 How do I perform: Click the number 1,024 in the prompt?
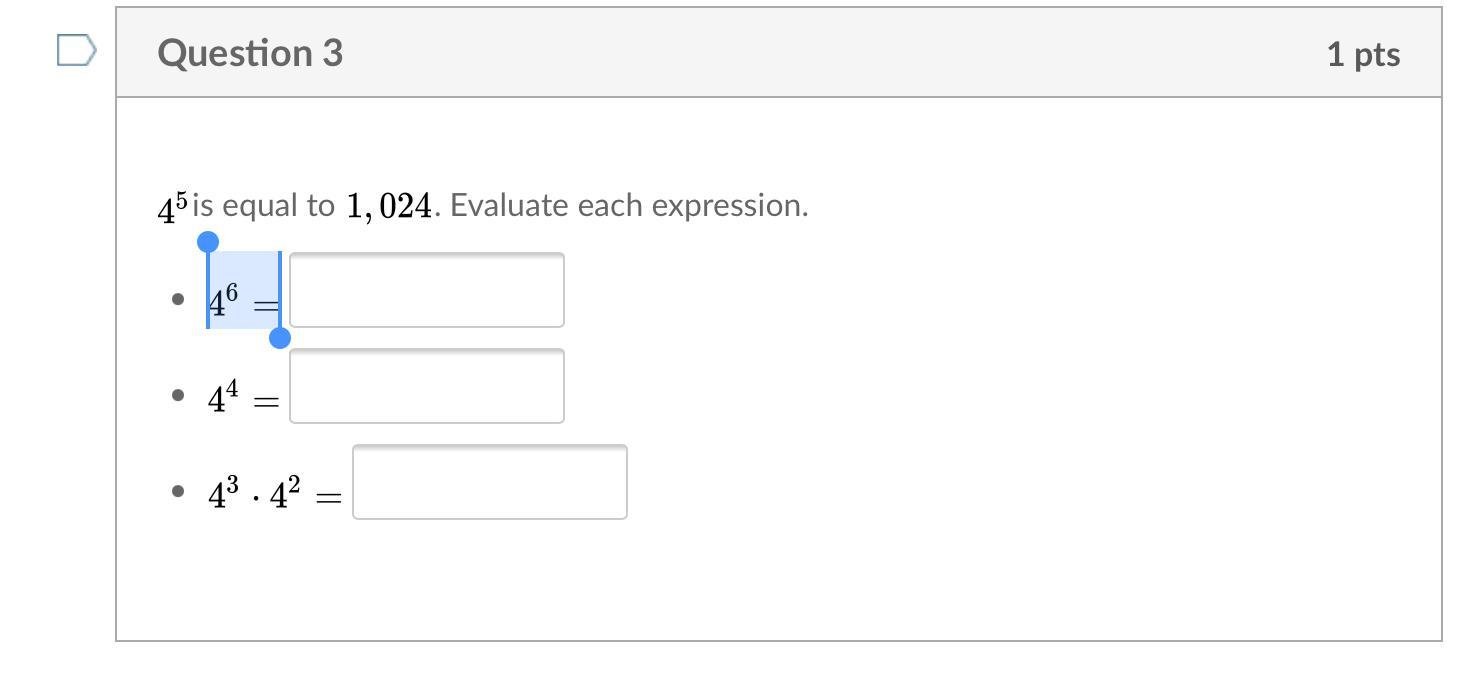click(x=389, y=206)
